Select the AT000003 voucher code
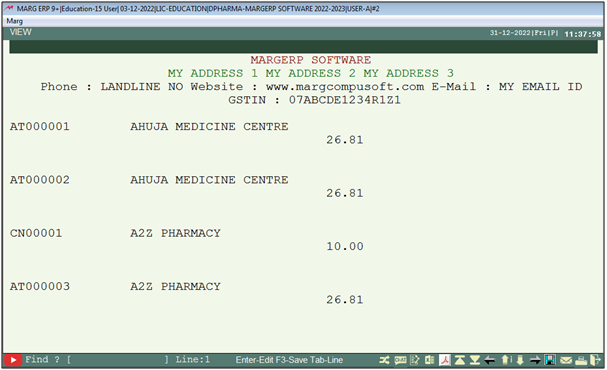This screenshot has width=607, height=370. 39,287
